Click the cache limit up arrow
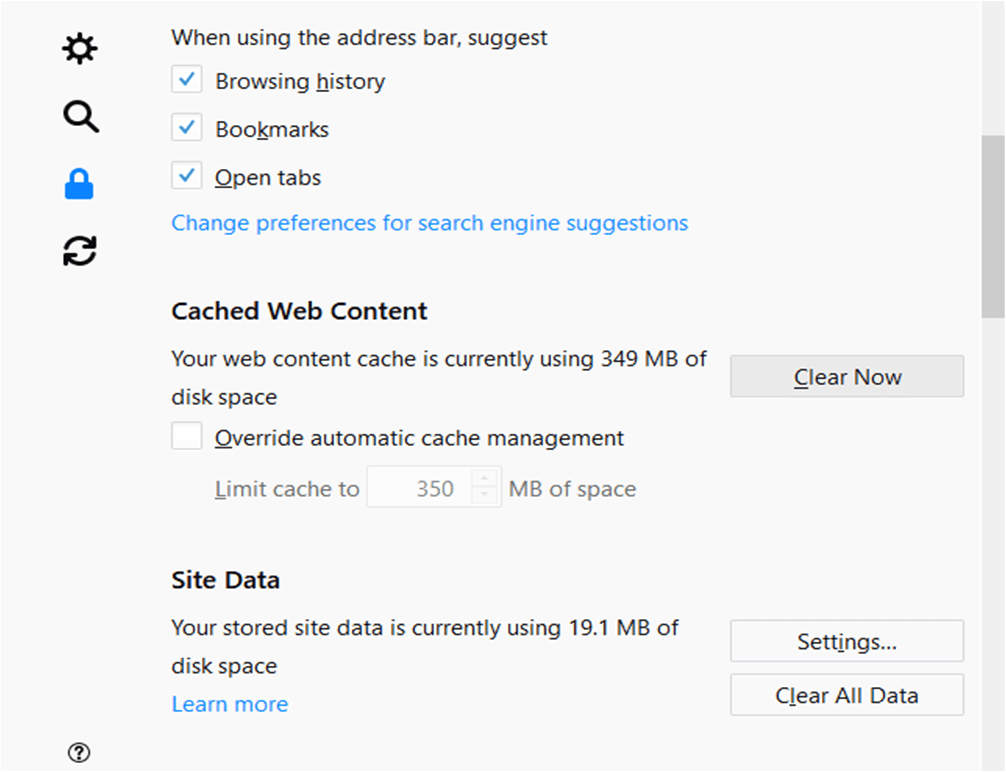This screenshot has width=1006, height=772. pos(484,479)
